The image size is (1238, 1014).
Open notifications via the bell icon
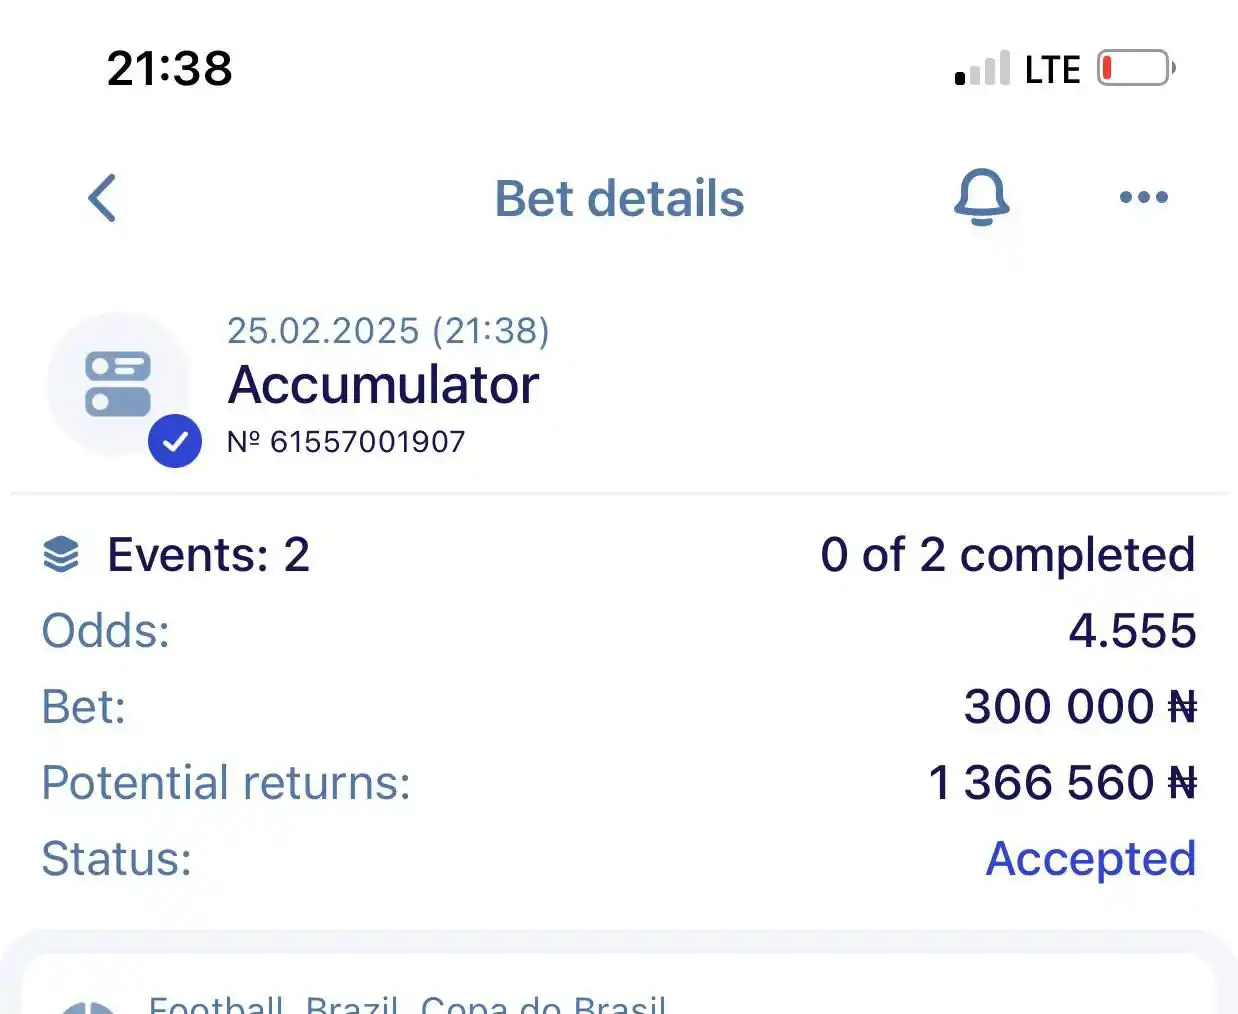tap(981, 197)
